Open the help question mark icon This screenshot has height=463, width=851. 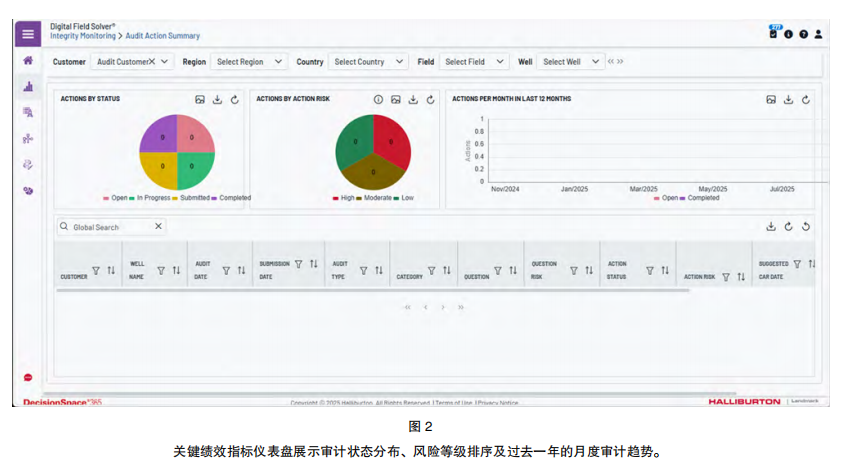[803, 34]
